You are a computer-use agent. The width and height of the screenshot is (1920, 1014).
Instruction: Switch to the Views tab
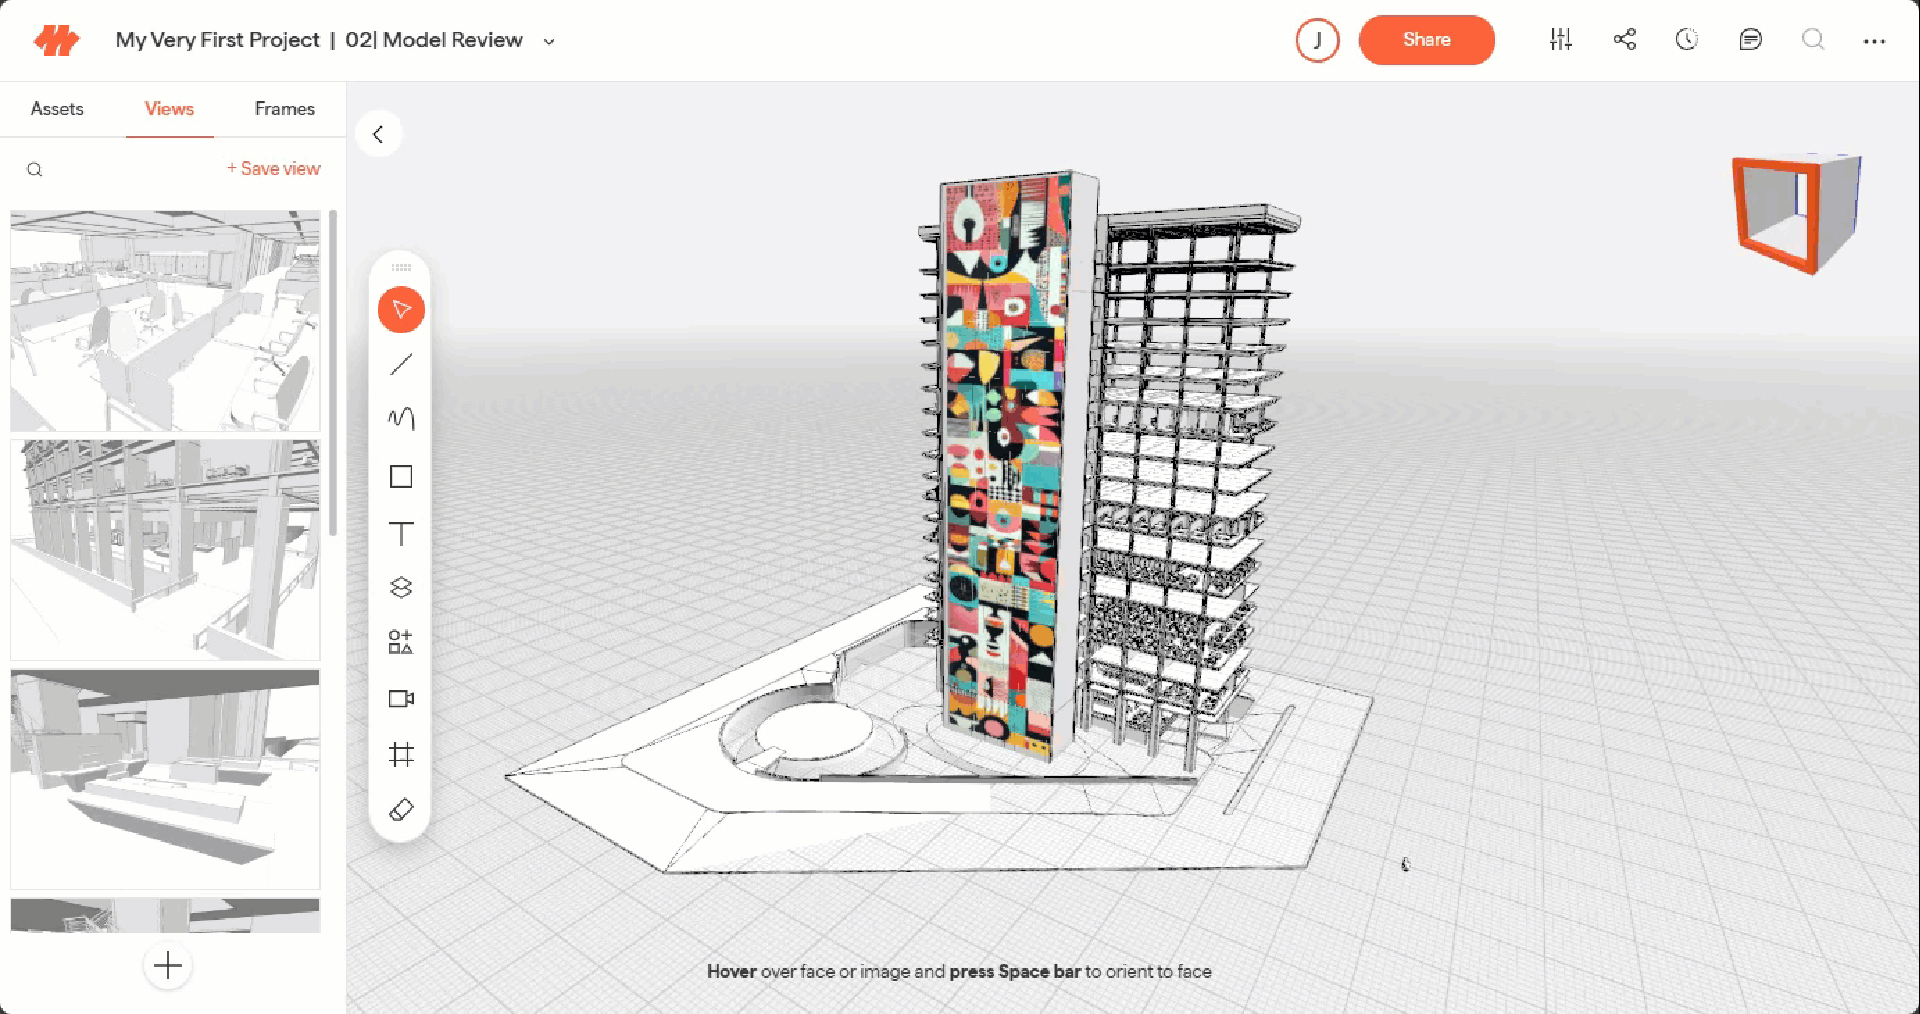coord(169,109)
